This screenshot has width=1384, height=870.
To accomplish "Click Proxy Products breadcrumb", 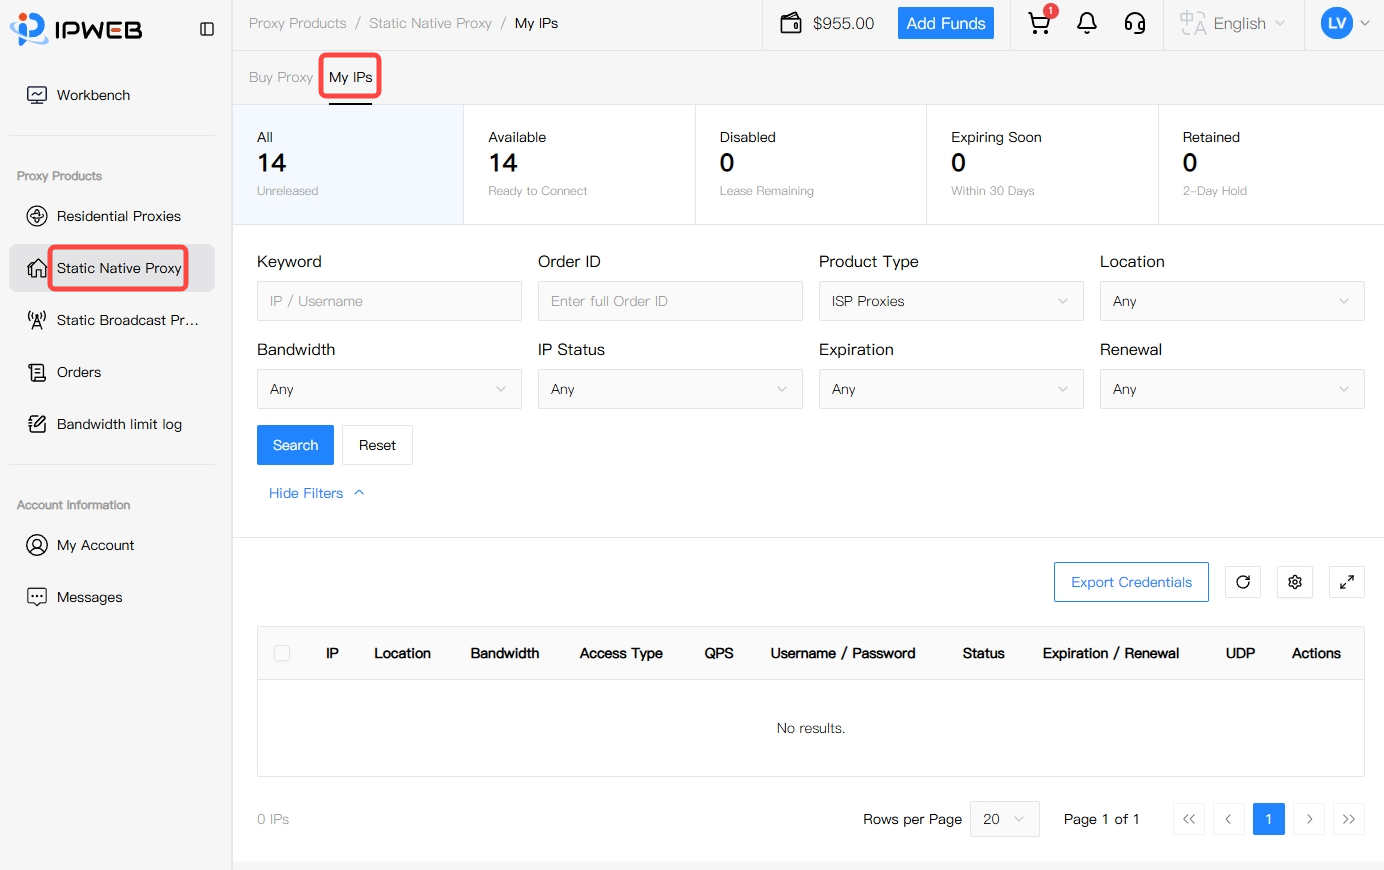I will (x=298, y=23).
